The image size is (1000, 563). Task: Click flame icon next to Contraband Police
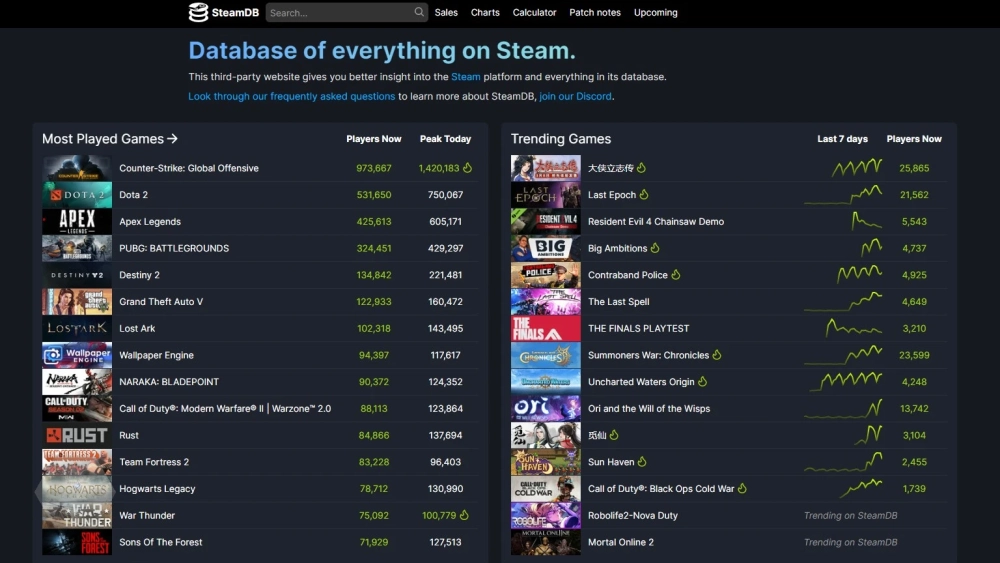click(676, 275)
